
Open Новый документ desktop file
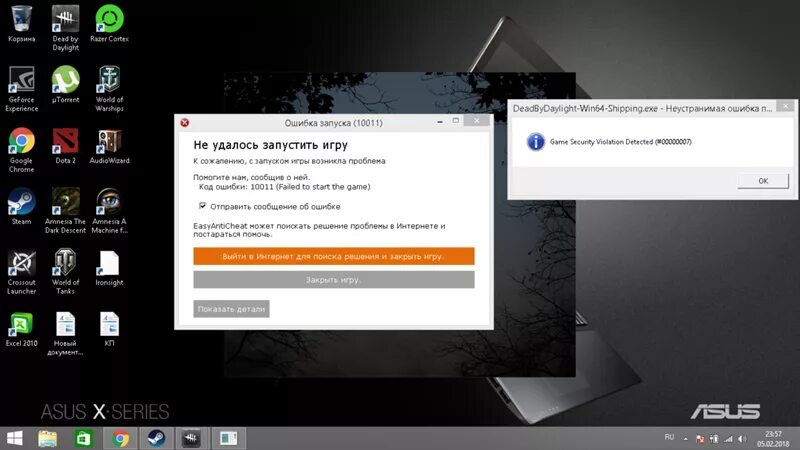click(65, 333)
